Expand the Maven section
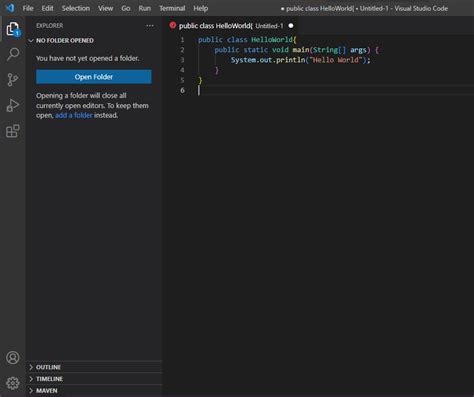 [94, 390]
